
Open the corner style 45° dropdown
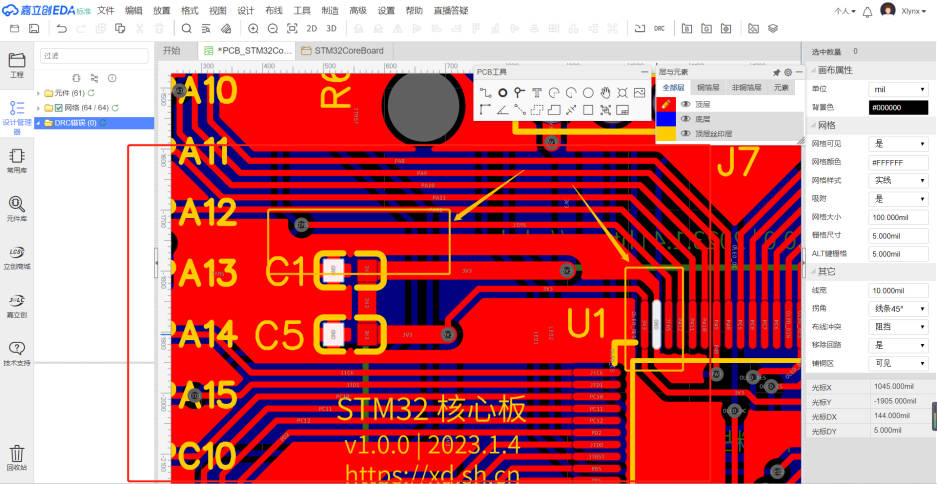pos(898,308)
